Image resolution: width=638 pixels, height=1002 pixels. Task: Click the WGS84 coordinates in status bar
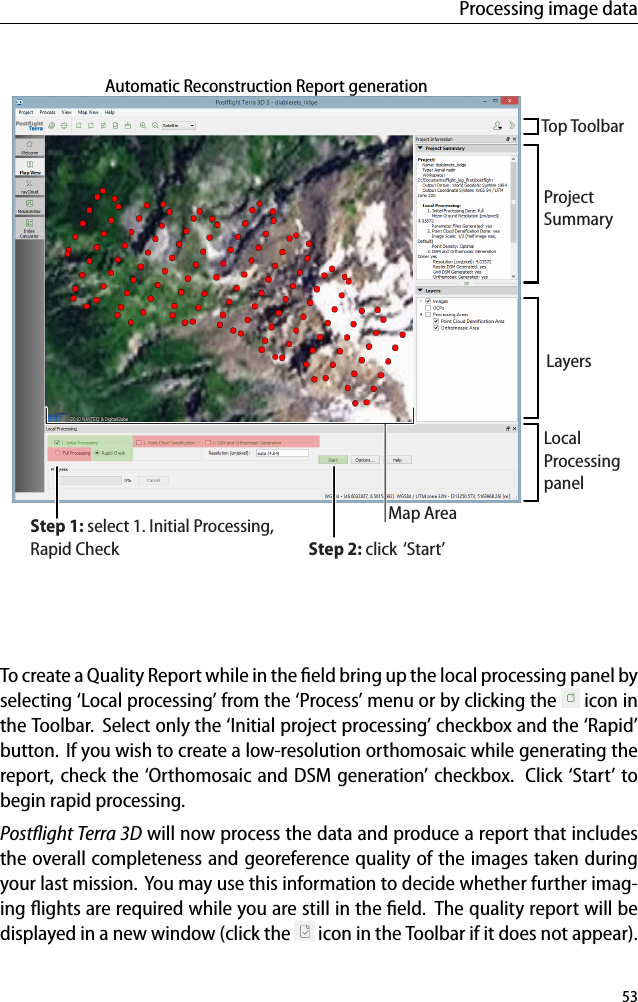[x=359, y=495]
